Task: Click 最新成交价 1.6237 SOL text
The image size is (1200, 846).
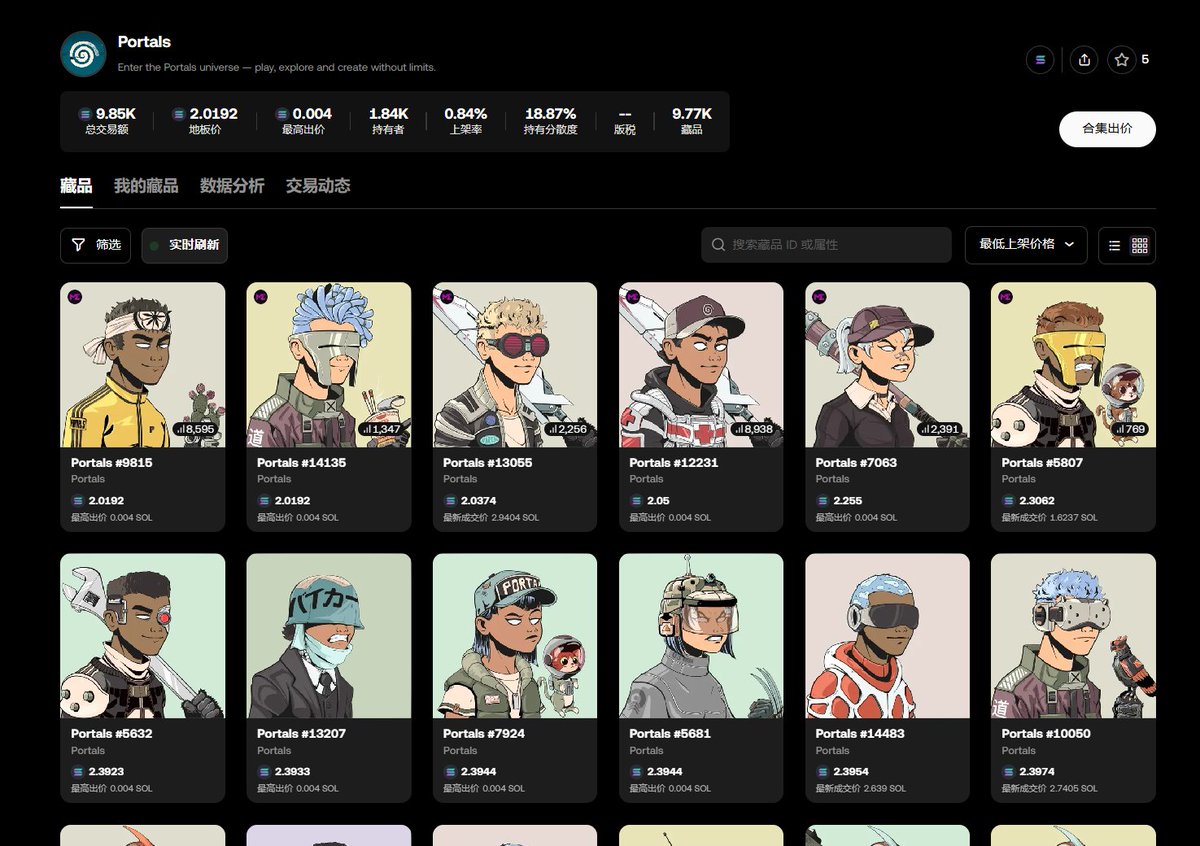Action: pos(1049,518)
